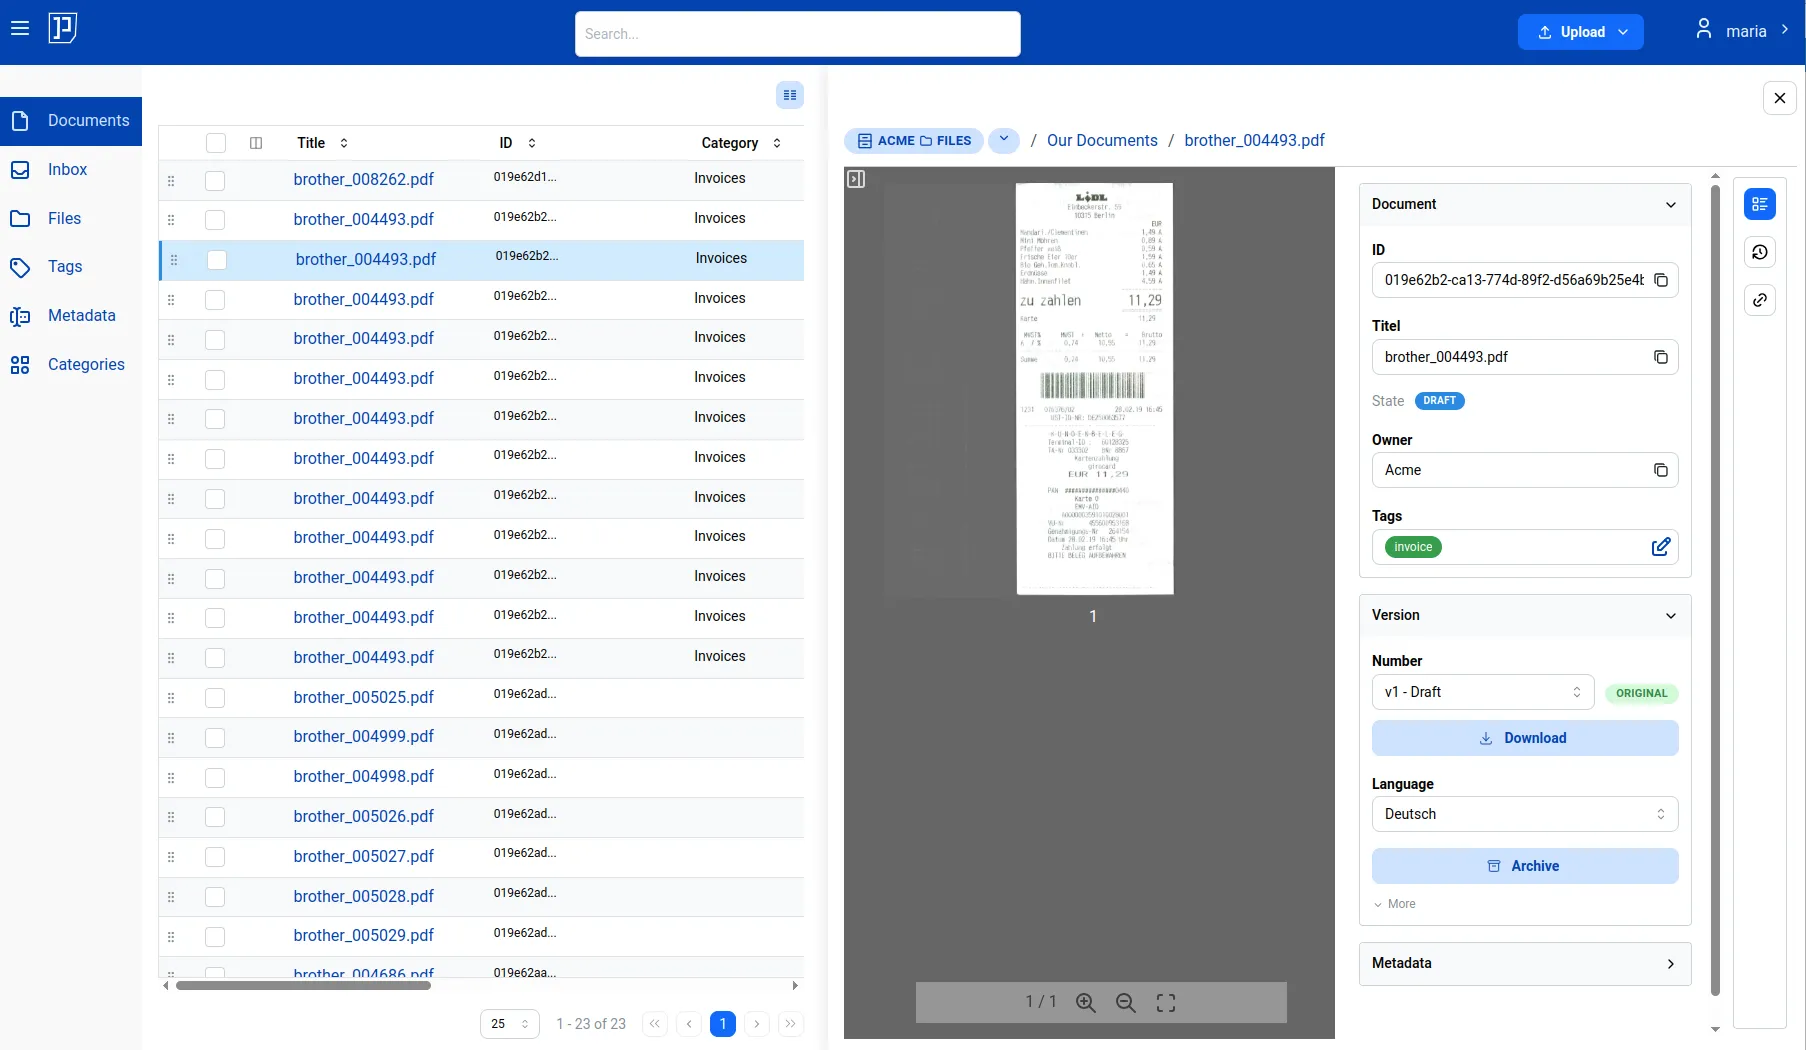The height and width of the screenshot is (1050, 1806).
Task: Open the Upload dropdown button
Action: pyautogui.click(x=1581, y=32)
